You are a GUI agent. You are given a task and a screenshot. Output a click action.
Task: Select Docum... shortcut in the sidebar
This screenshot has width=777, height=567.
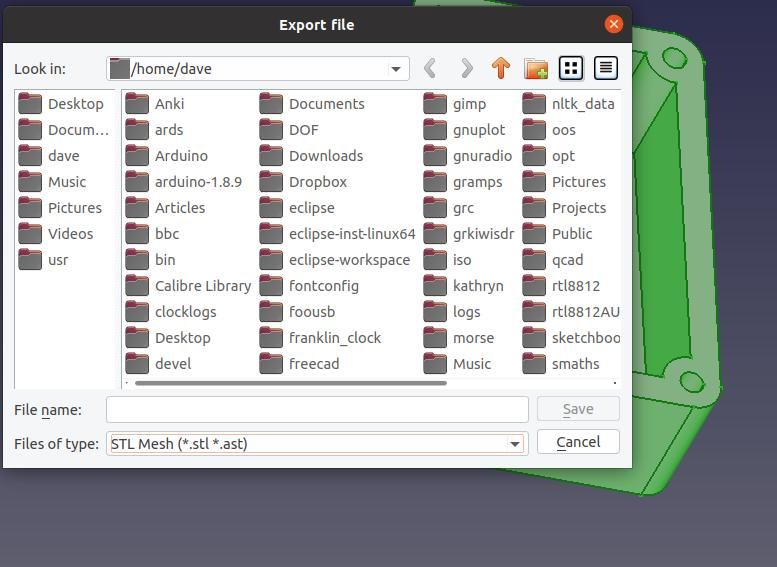[x=63, y=130]
